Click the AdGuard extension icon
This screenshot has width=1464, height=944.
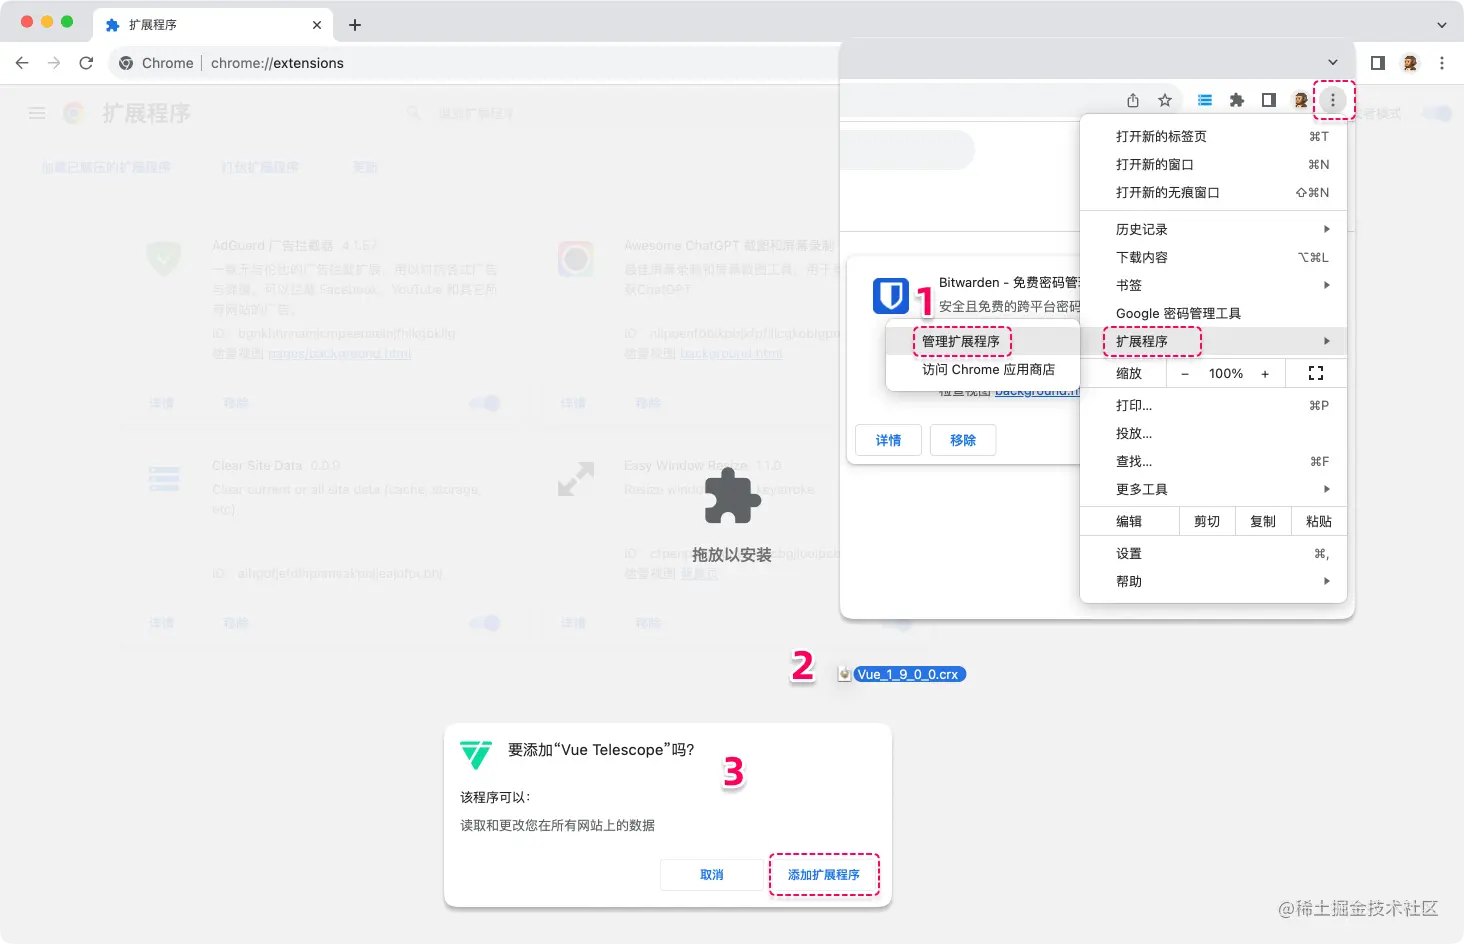164,259
